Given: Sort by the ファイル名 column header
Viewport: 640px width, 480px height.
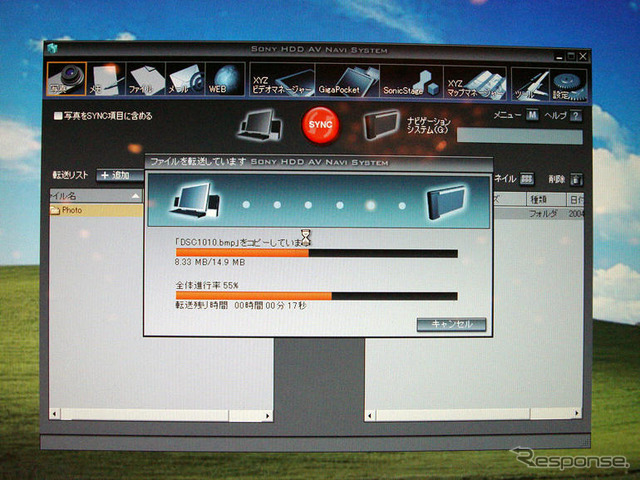Looking at the screenshot, I should coord(96,196).
